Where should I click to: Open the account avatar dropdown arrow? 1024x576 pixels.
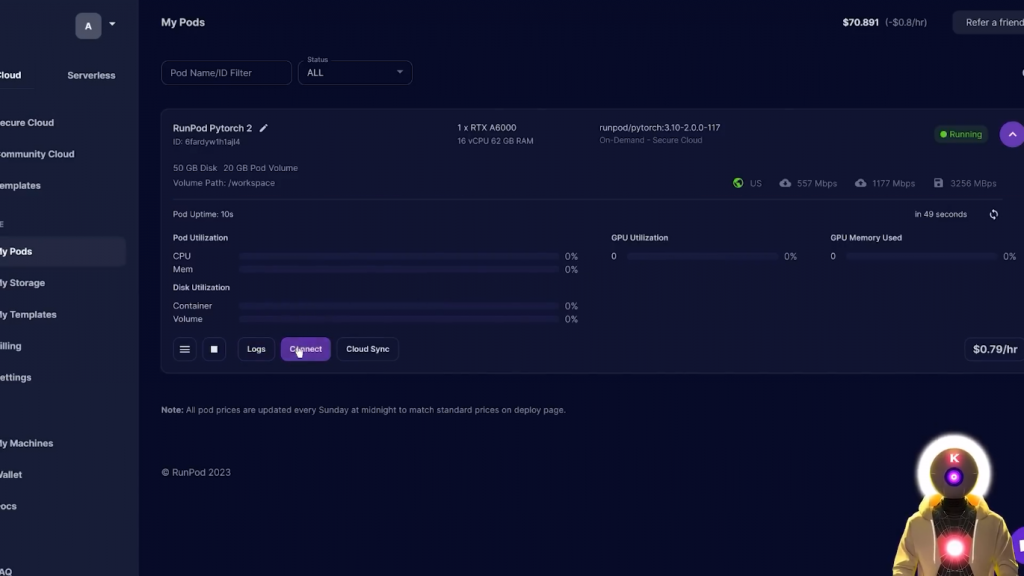point(112,24)
